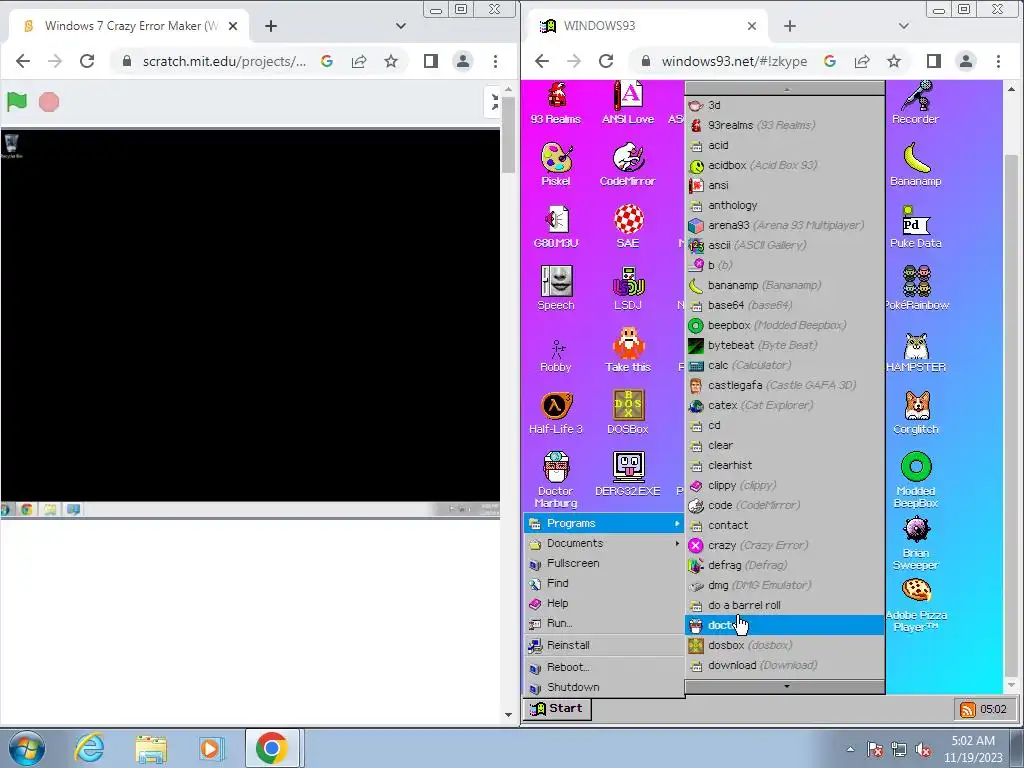Screen dimensions: 1024x768
Task: Launch arena93 from the programs list
Action: pyautogui.click(x=785, y=225)
